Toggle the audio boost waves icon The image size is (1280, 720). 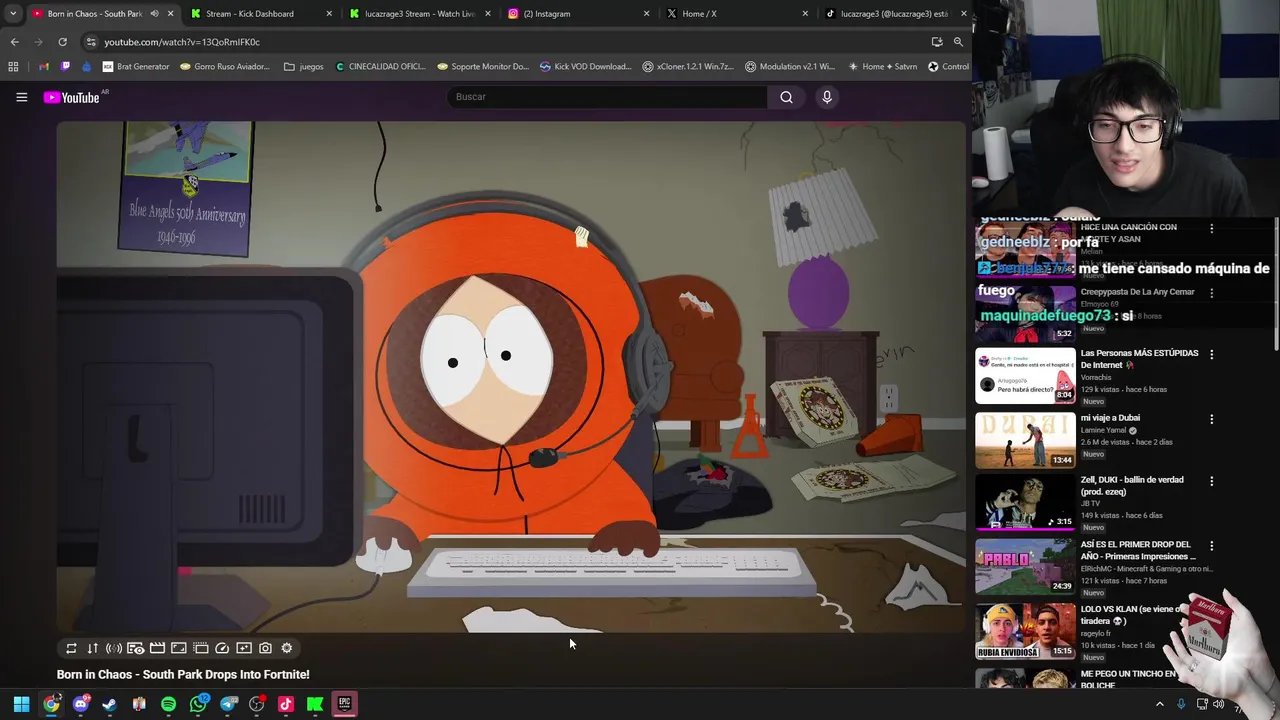click(114, 648)
